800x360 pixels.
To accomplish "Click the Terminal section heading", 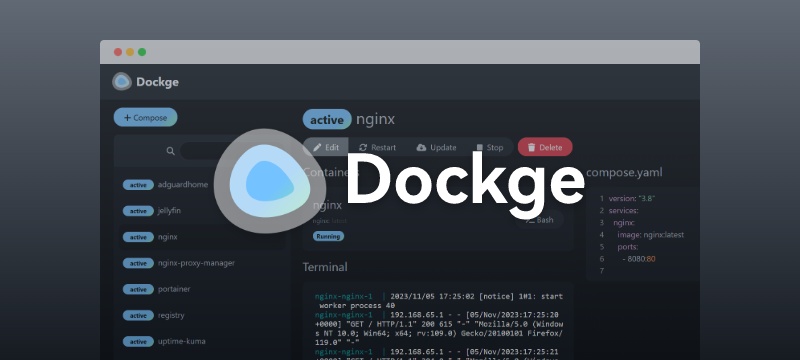I will (x=325, y=267).
